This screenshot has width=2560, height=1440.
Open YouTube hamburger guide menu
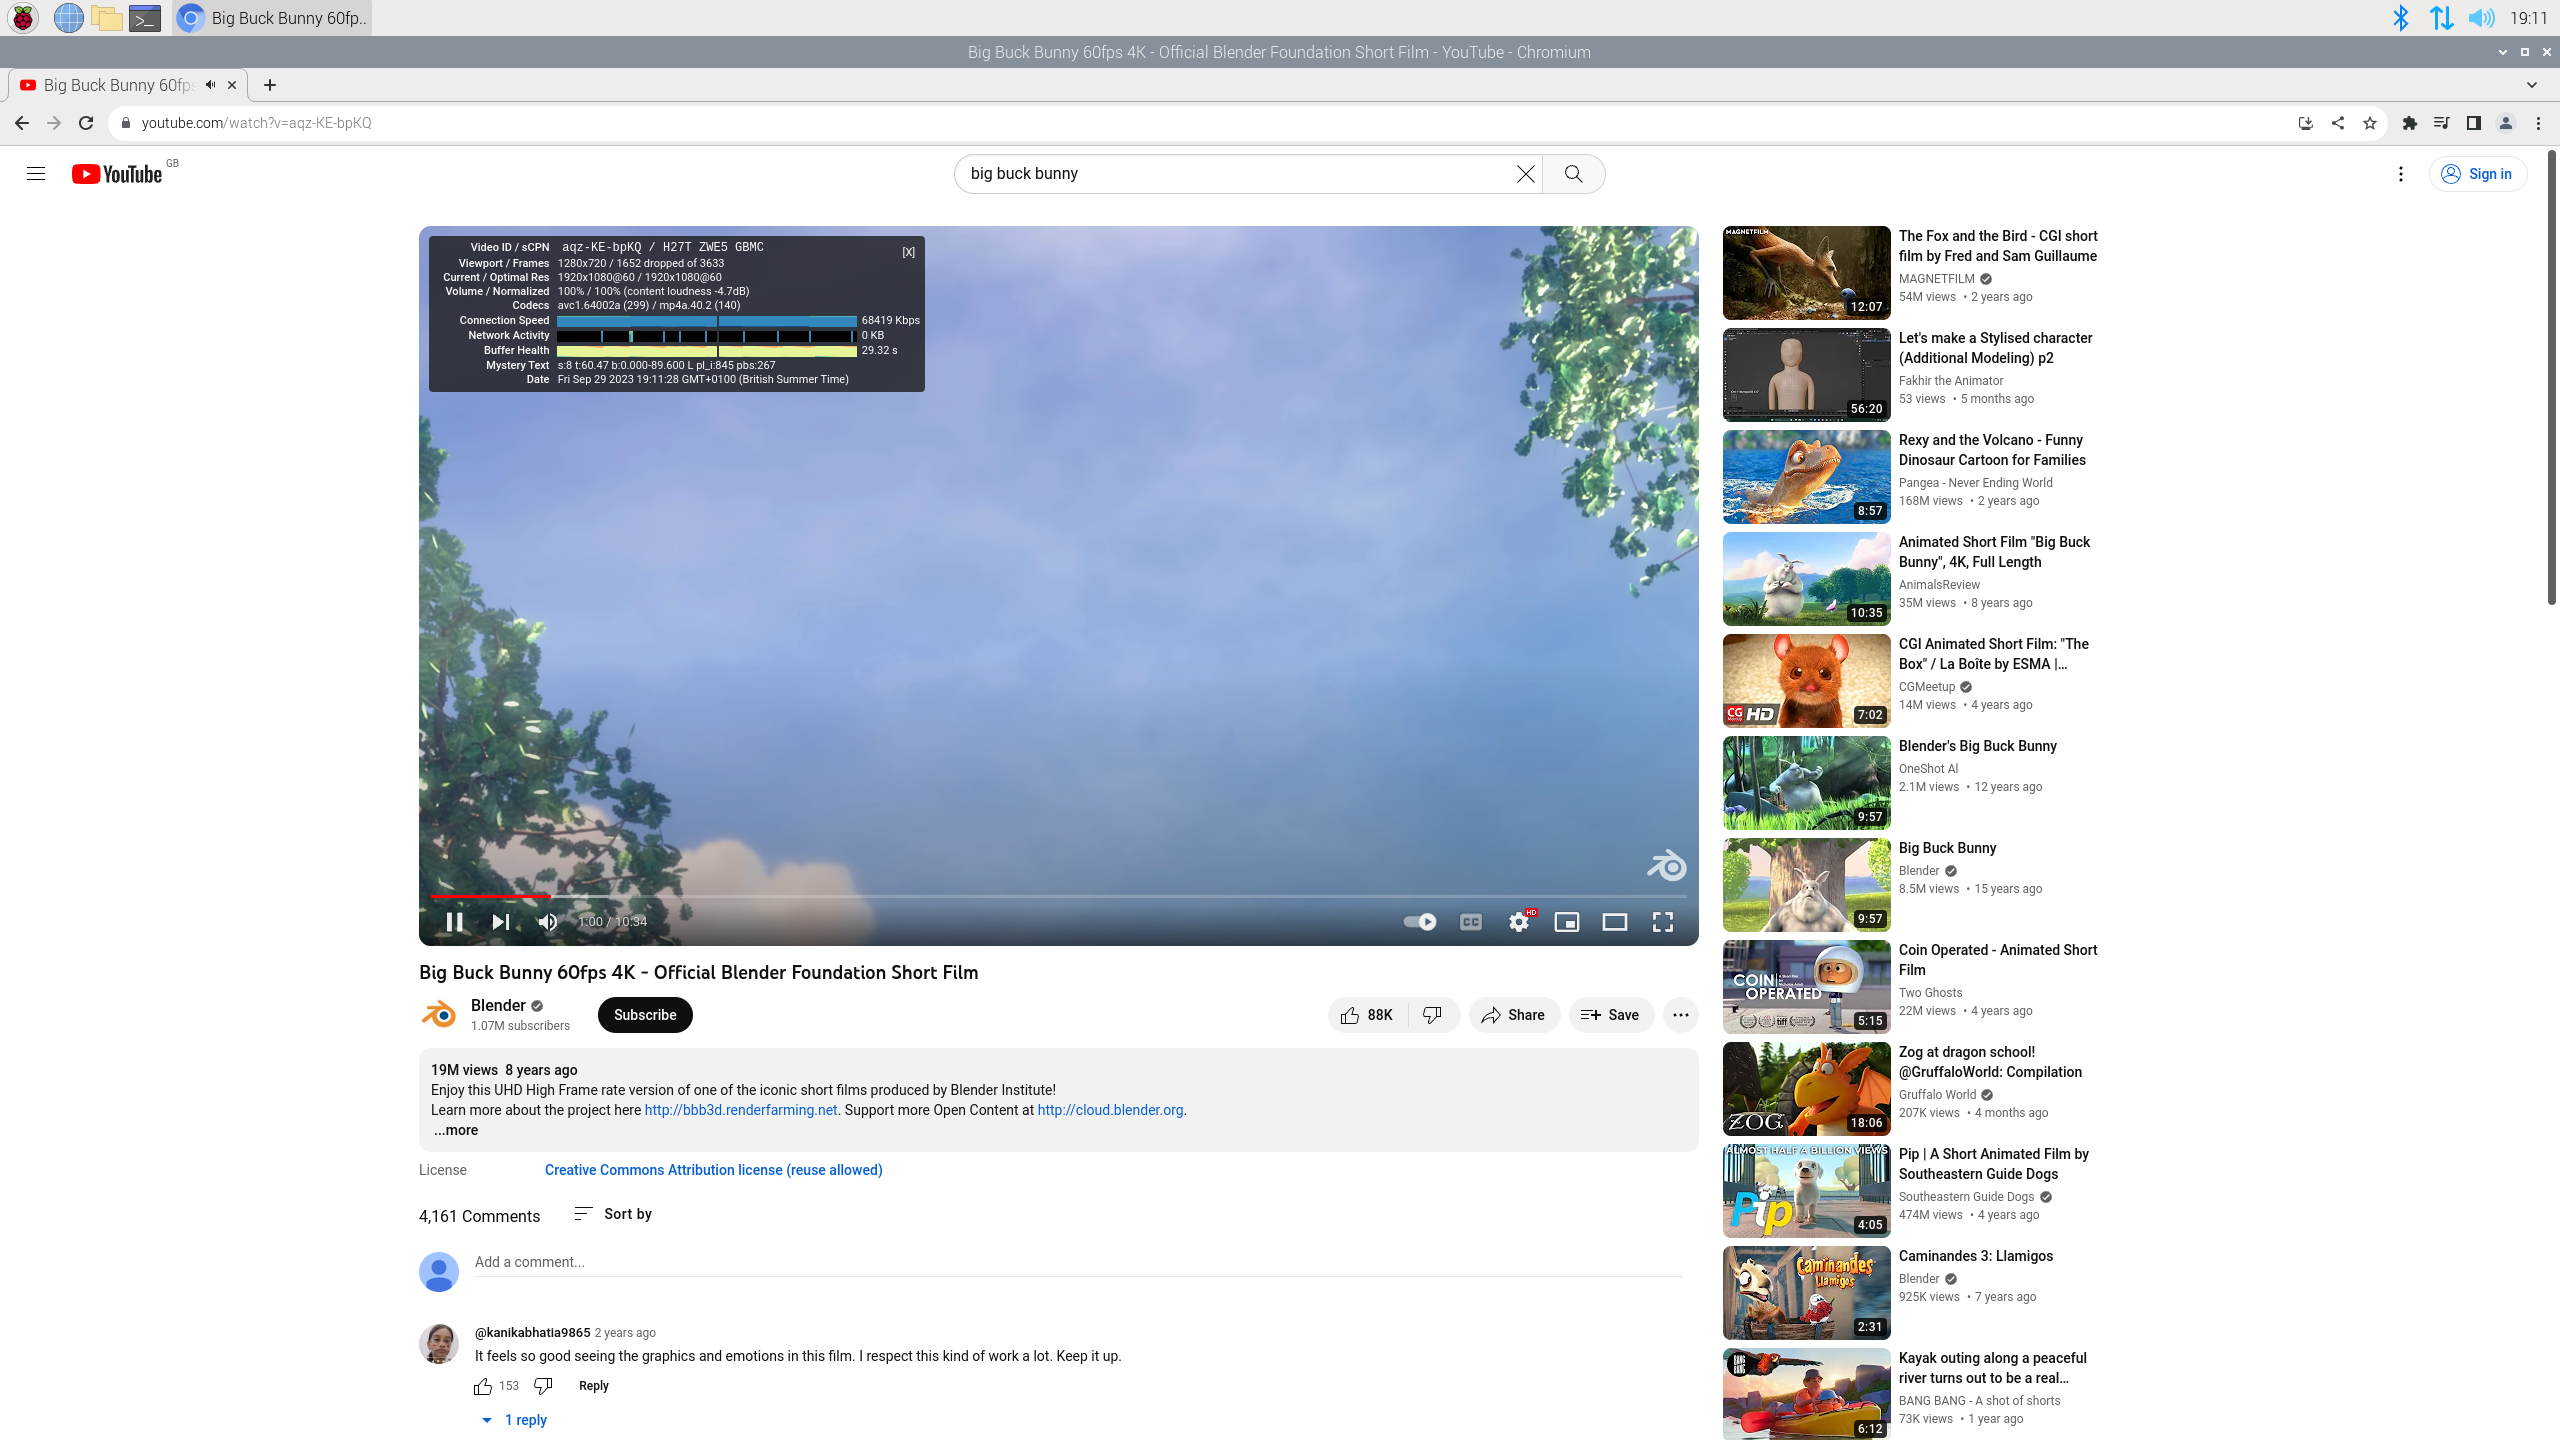(36, 174)
